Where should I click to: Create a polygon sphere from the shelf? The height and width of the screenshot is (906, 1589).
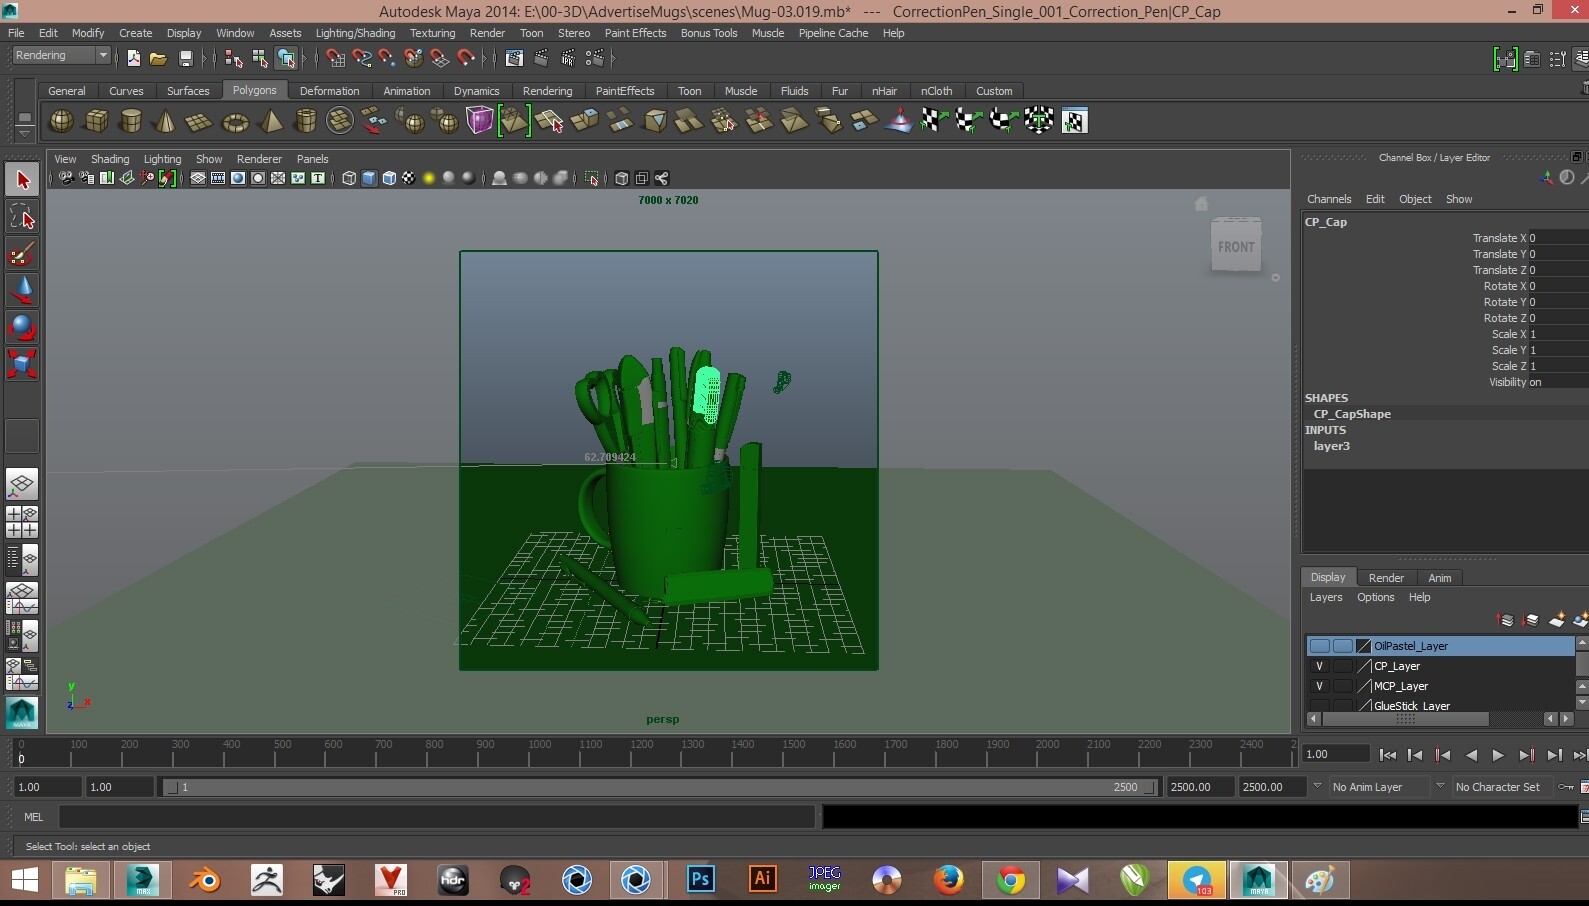click(x=61, y=121)
